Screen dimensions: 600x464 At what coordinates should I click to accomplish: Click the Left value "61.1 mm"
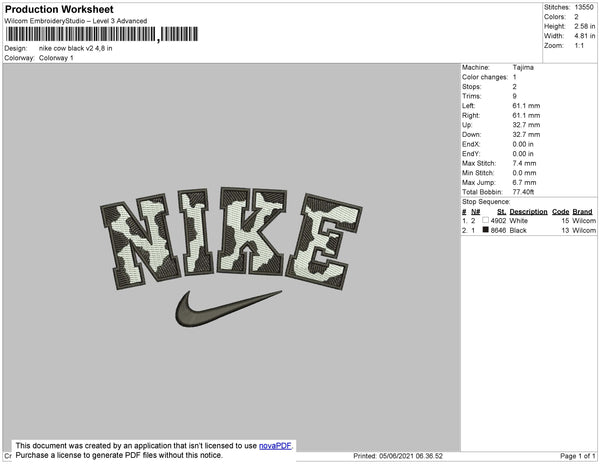[526, 106]
